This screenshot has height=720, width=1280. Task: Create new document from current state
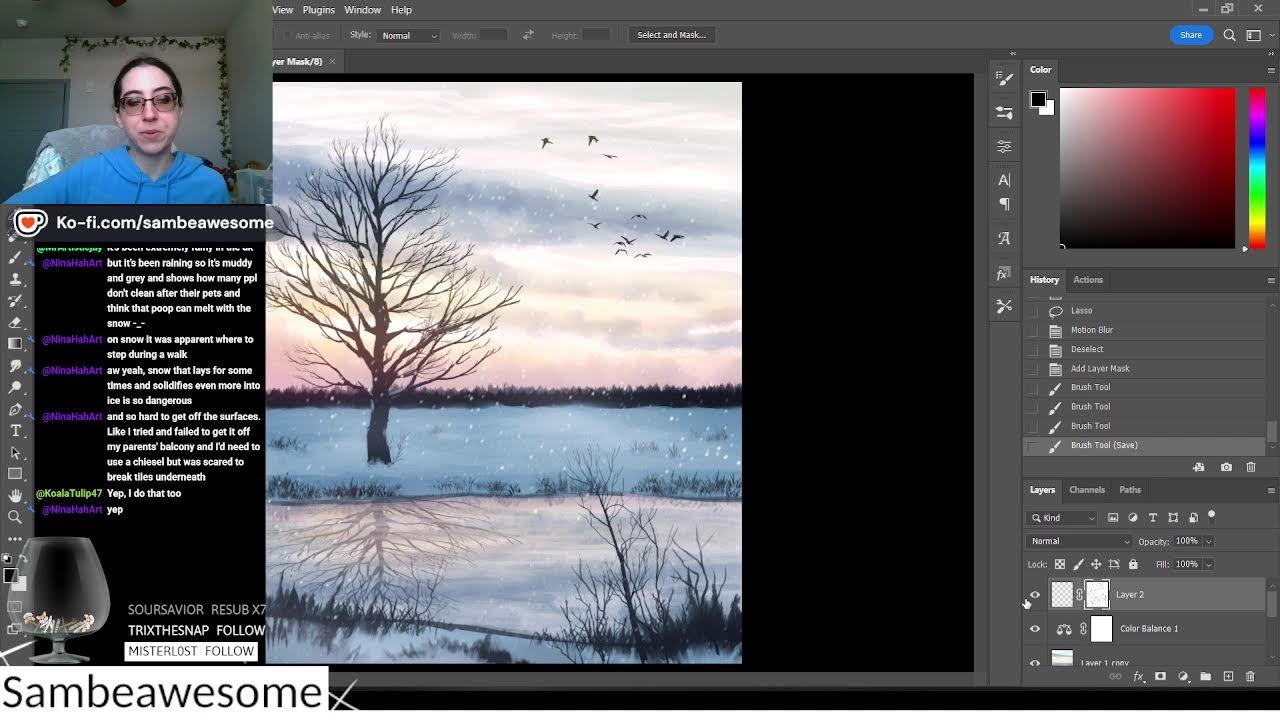(x=1198, y=467)
